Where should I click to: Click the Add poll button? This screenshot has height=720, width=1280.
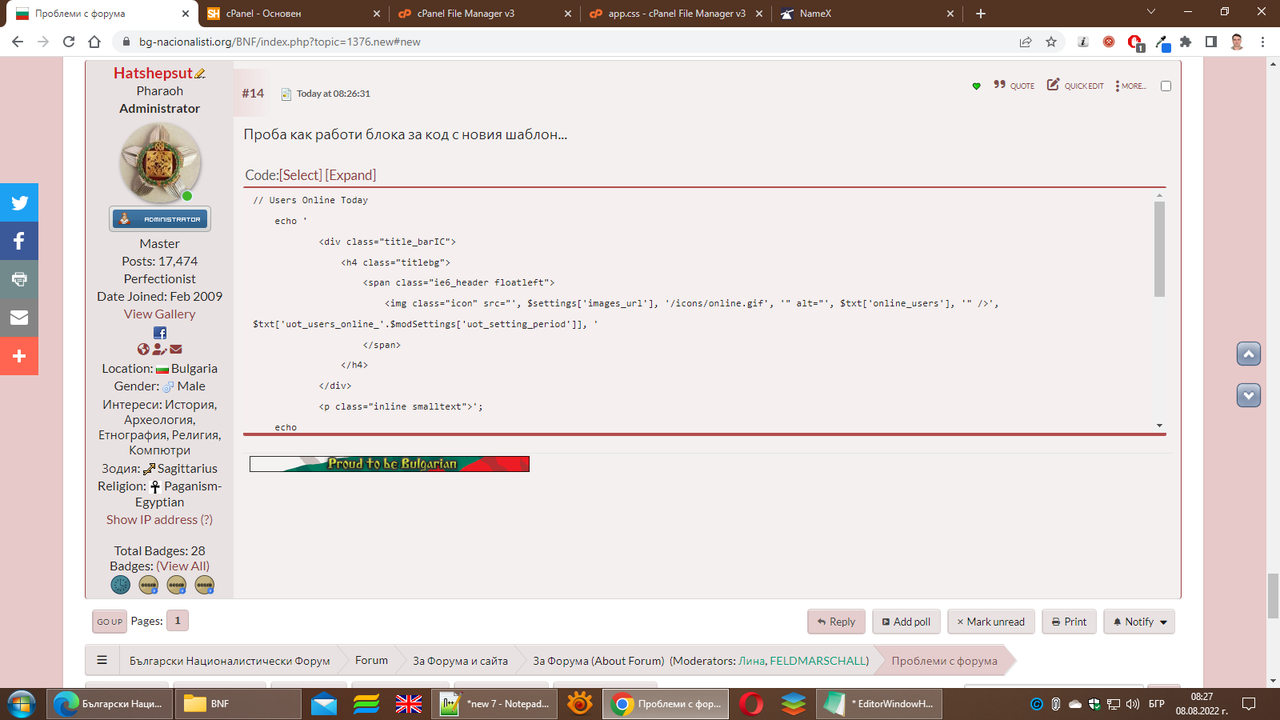(906, 621)
